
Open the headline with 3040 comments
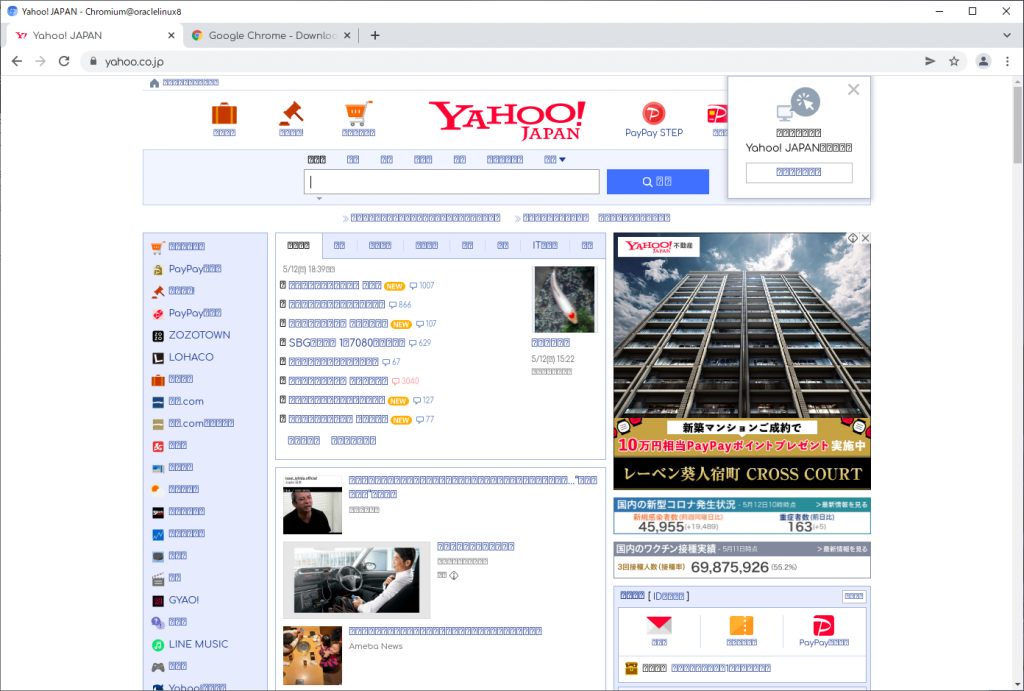tap(338, 381)
